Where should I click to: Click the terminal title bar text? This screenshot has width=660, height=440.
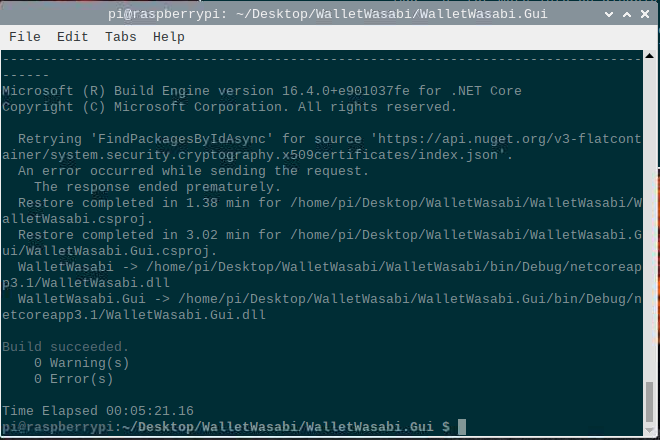pos(328,14)
